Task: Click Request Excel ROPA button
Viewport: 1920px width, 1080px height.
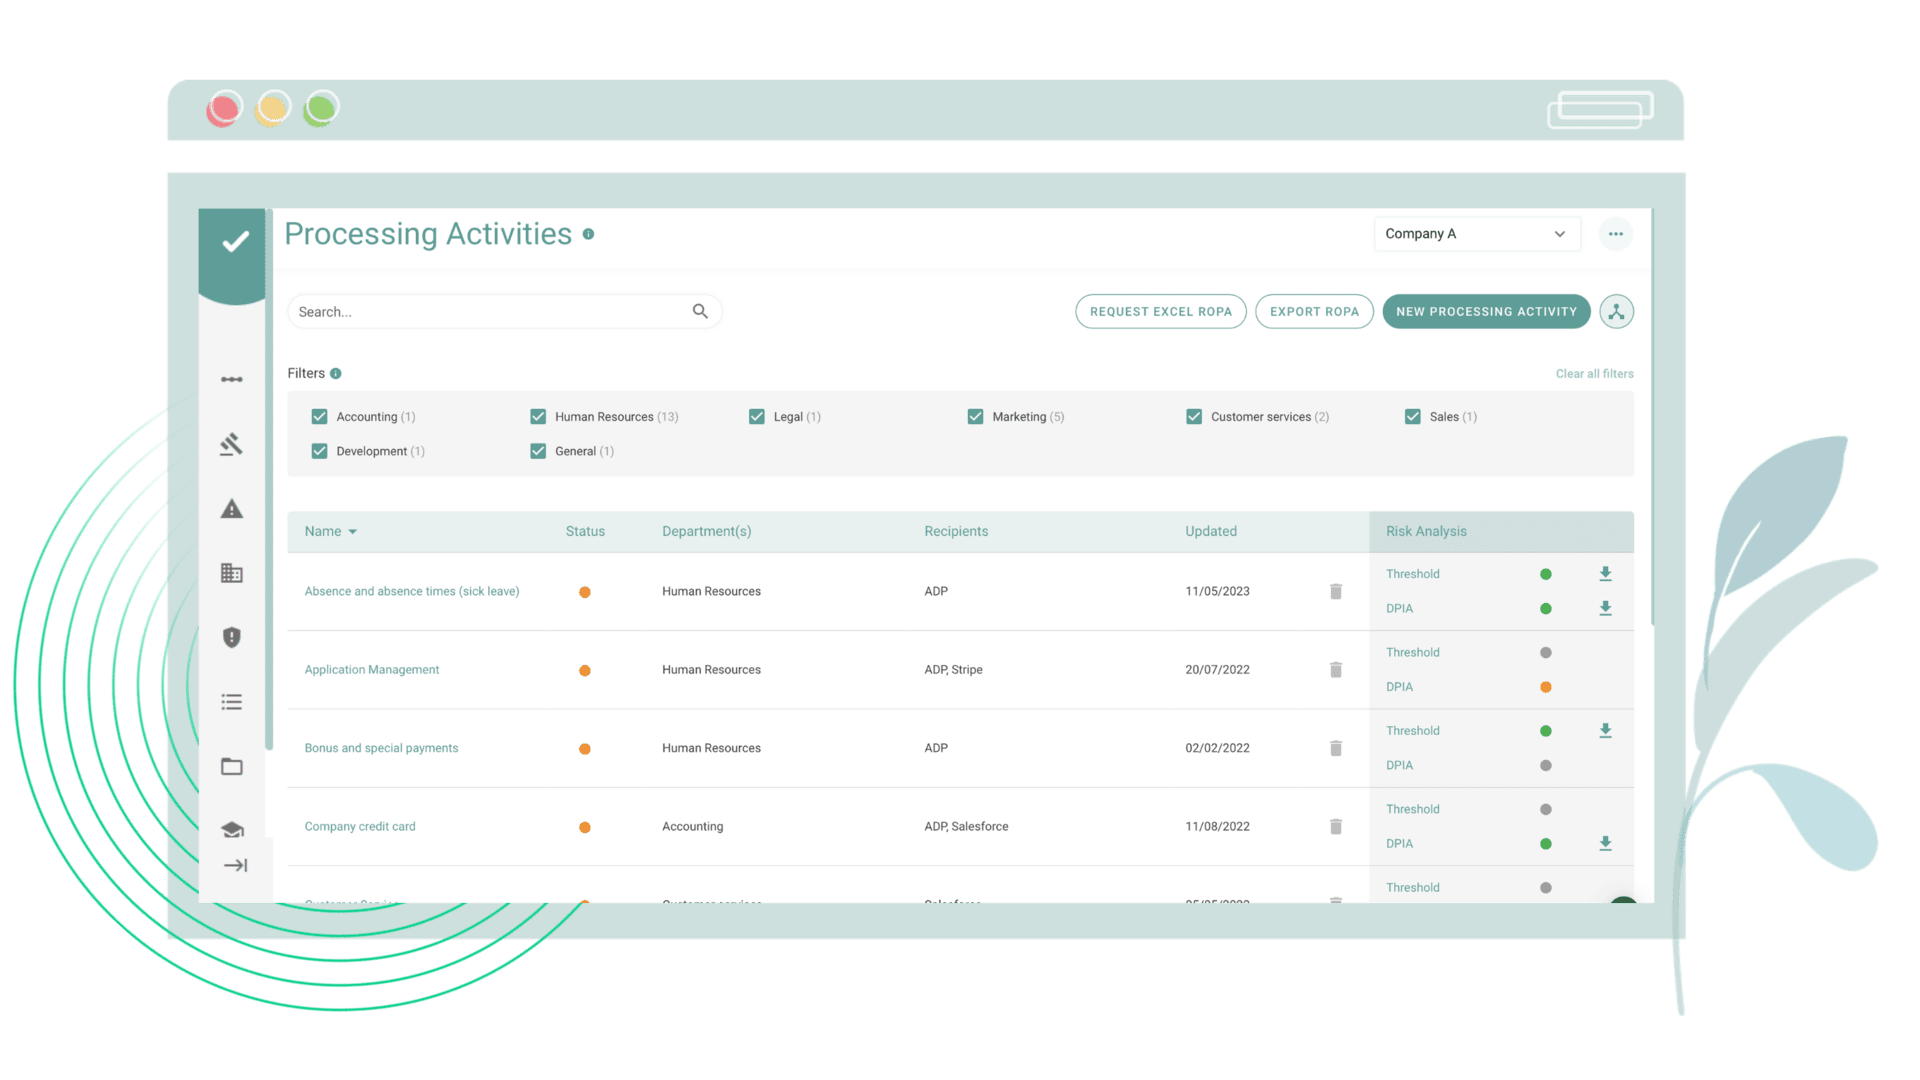Action: (x=1161, y=311)
